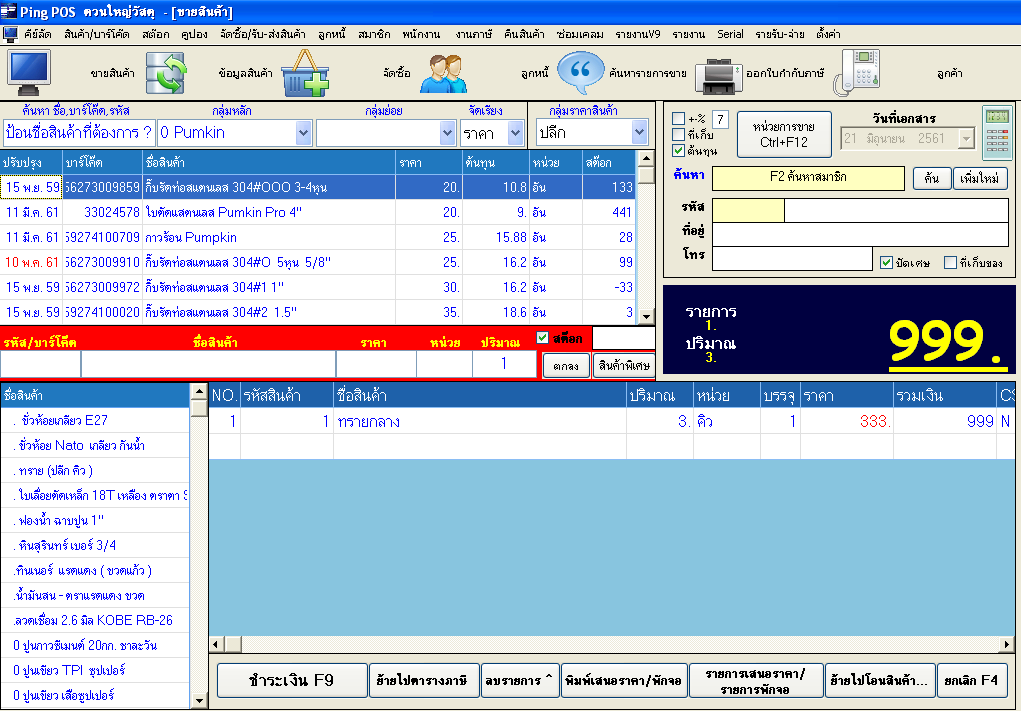Viewport: 1021px width, 711px height.
Task: Click the F2 ค้นหาสมาชิก search field
Action: click(809, 178)
